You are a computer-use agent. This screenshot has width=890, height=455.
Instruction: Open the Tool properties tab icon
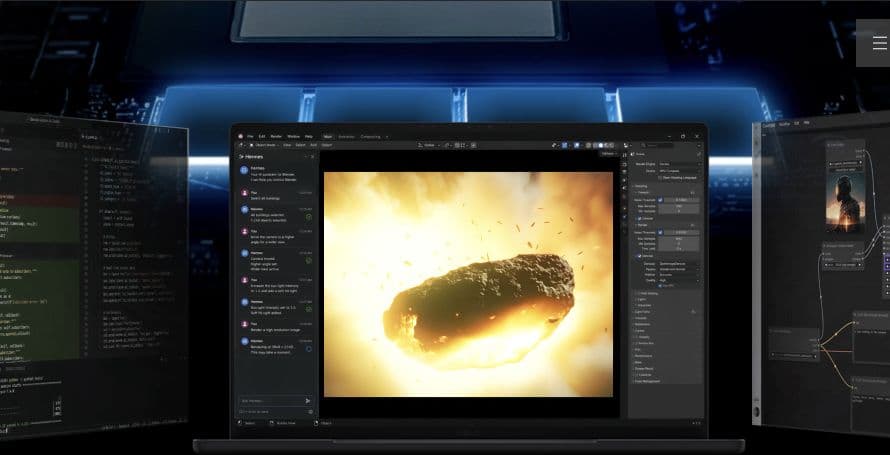[625, 155]
